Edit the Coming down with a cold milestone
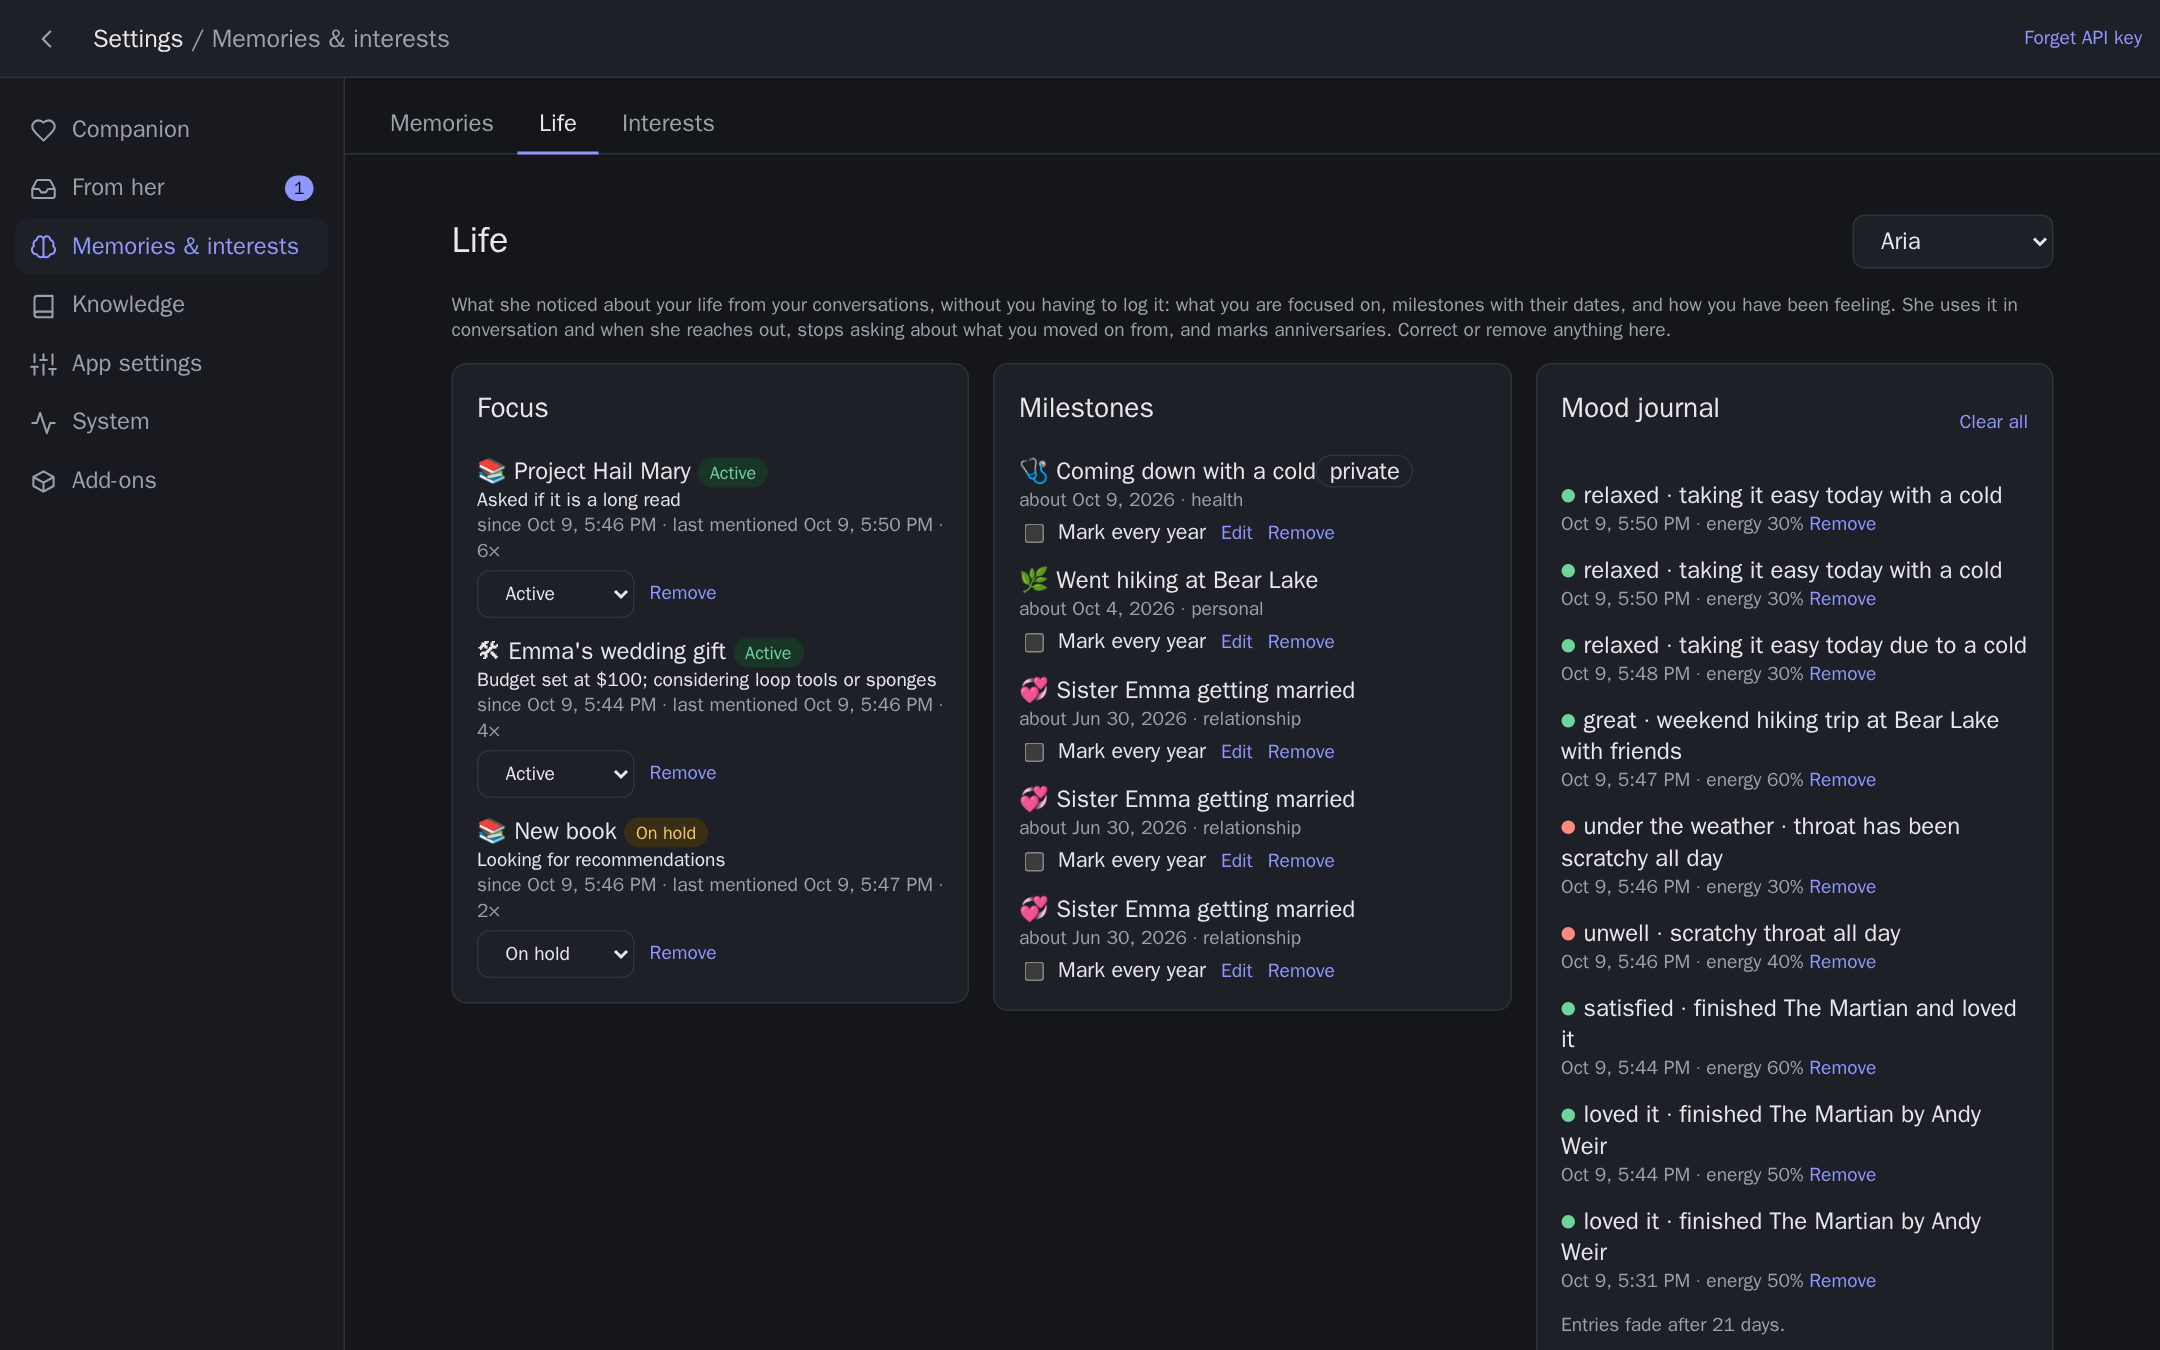The height and width of the screenshot is (1350, 2160). (x=1236, y=533)
